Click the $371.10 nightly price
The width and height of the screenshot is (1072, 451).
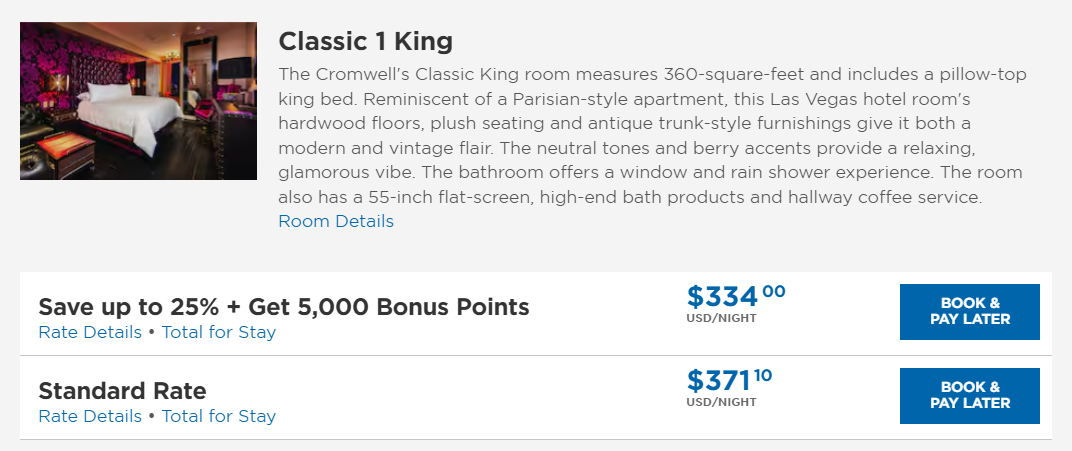tap(729, 381)
